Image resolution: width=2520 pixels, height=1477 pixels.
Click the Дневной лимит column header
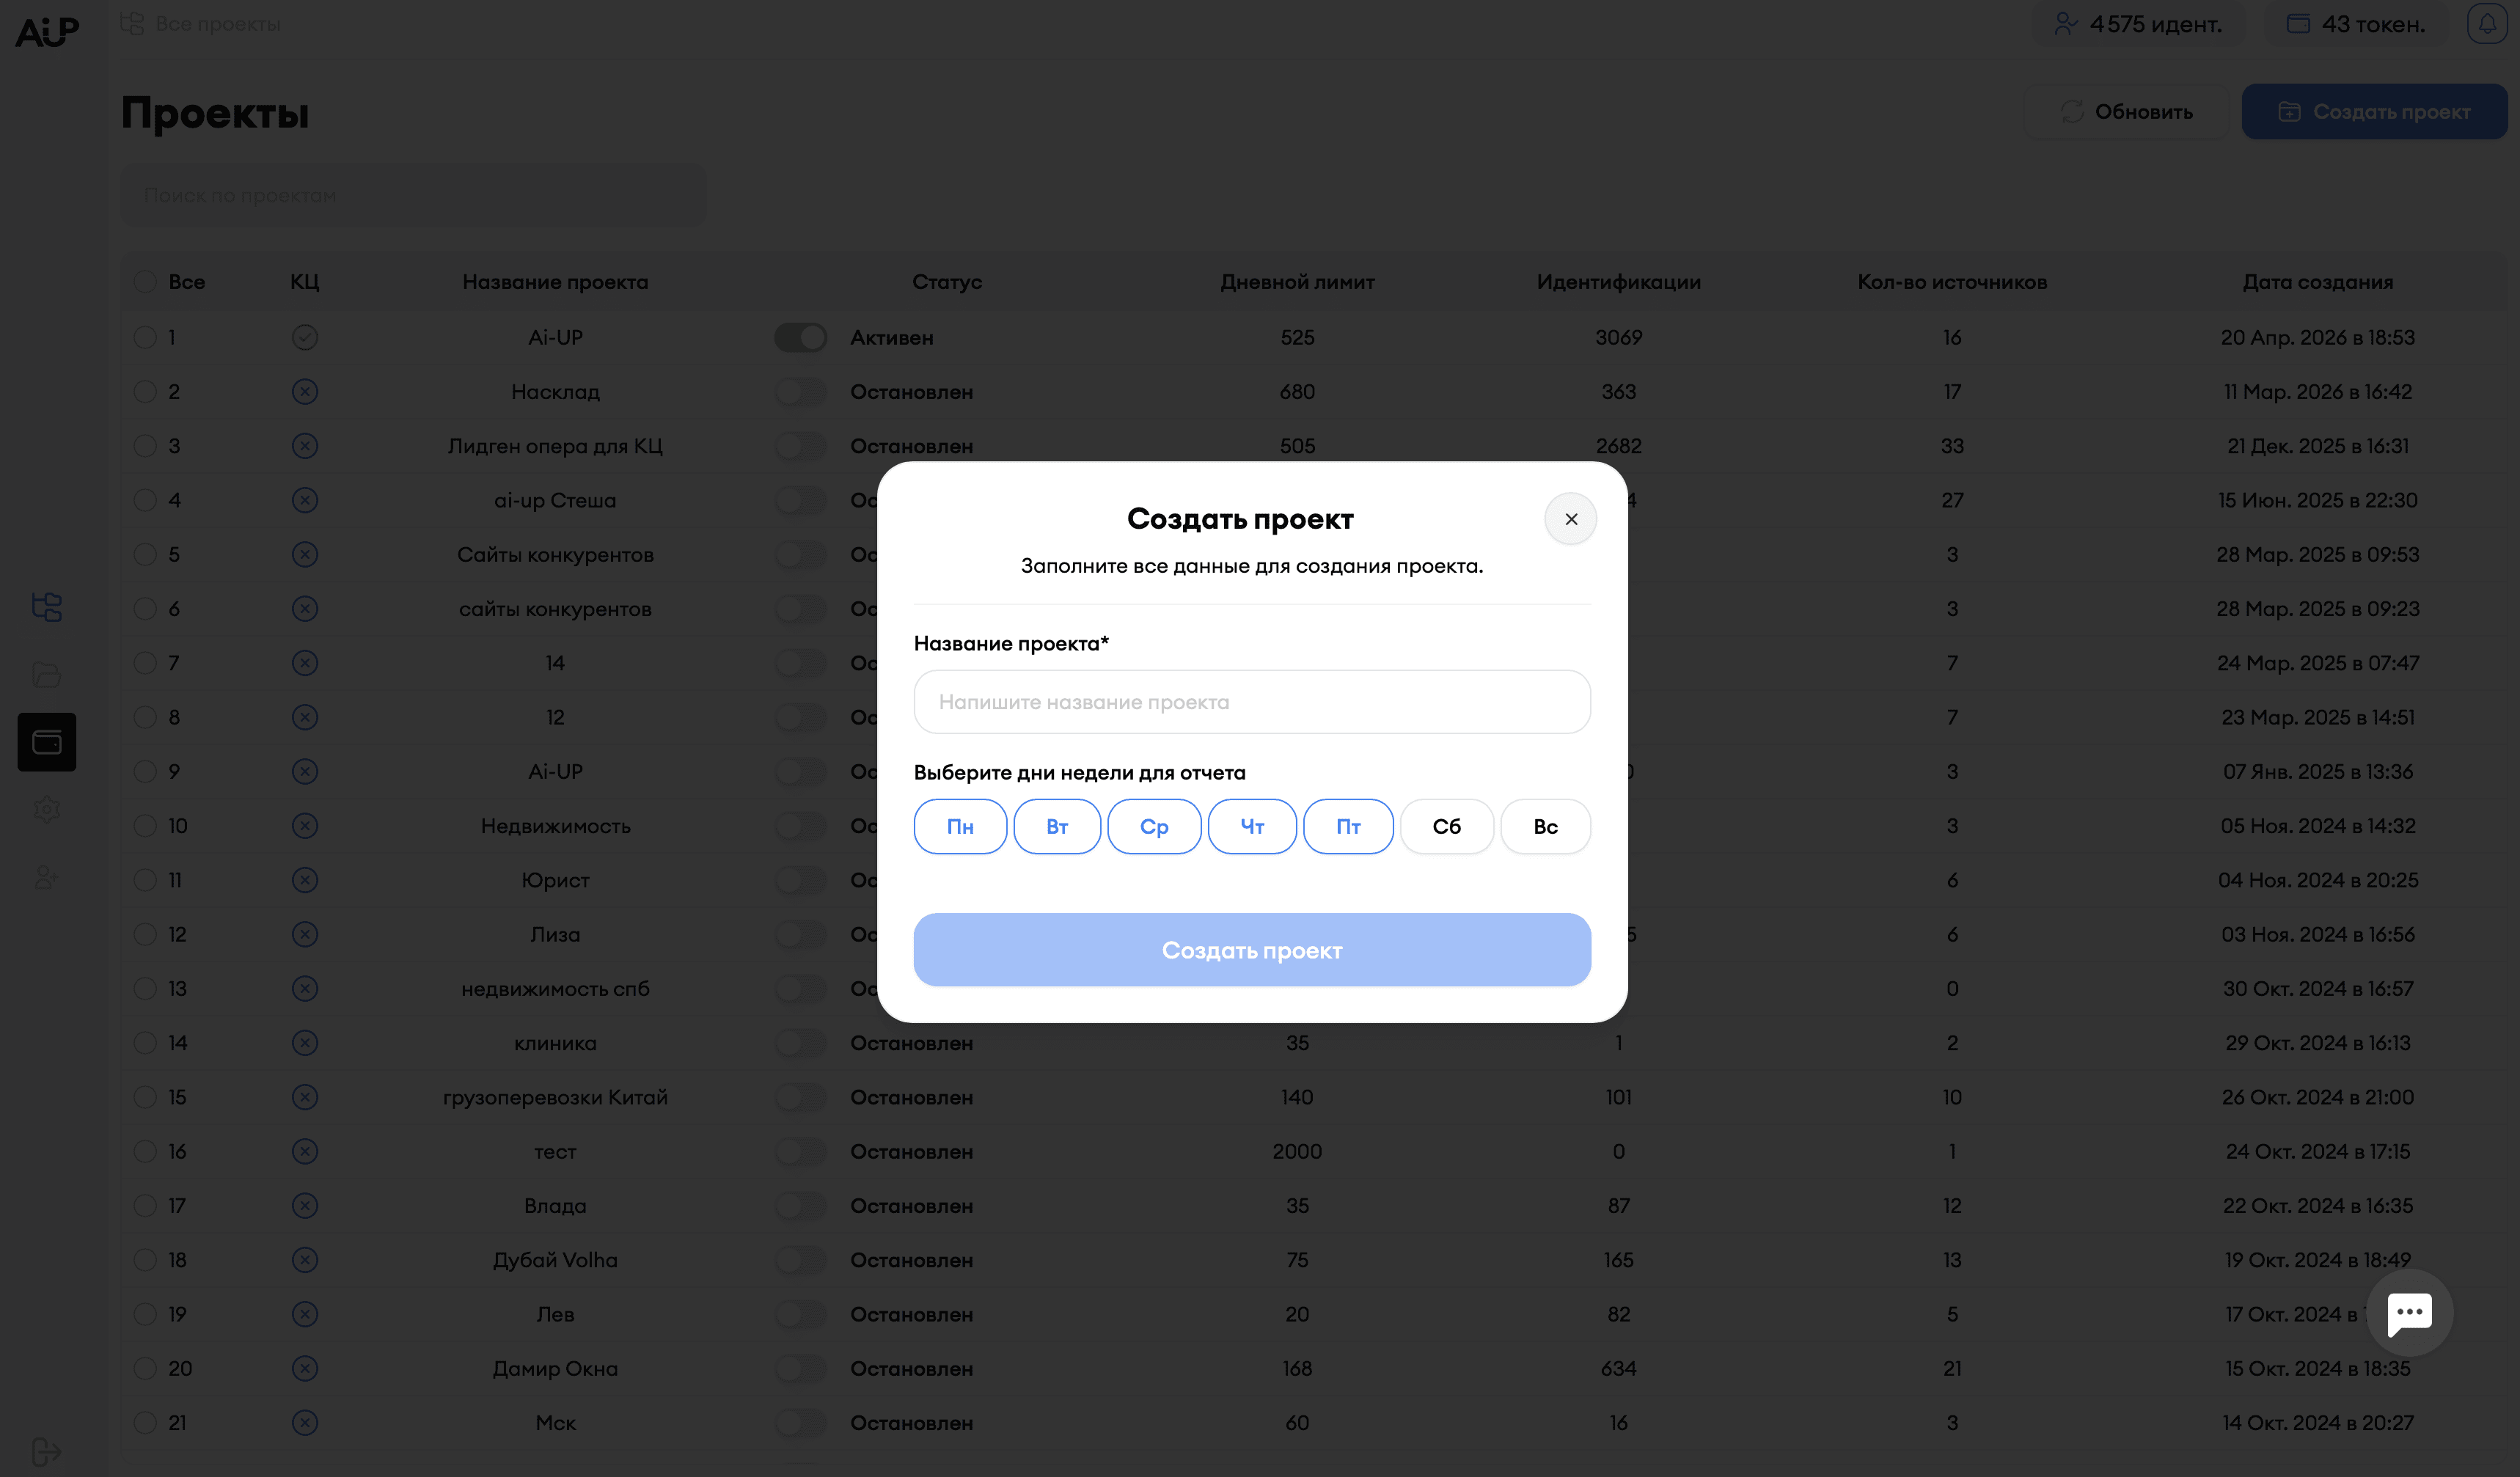(x=1297, y=282)
